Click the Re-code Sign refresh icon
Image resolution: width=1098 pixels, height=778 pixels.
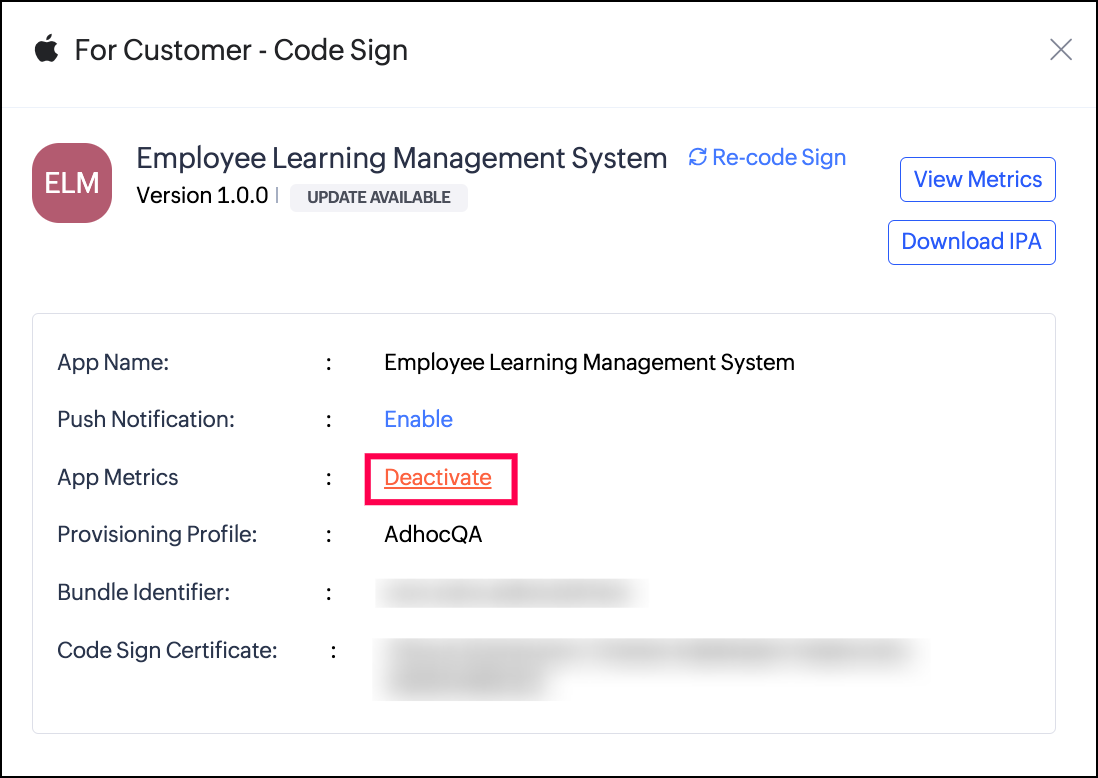click(698, 158)
